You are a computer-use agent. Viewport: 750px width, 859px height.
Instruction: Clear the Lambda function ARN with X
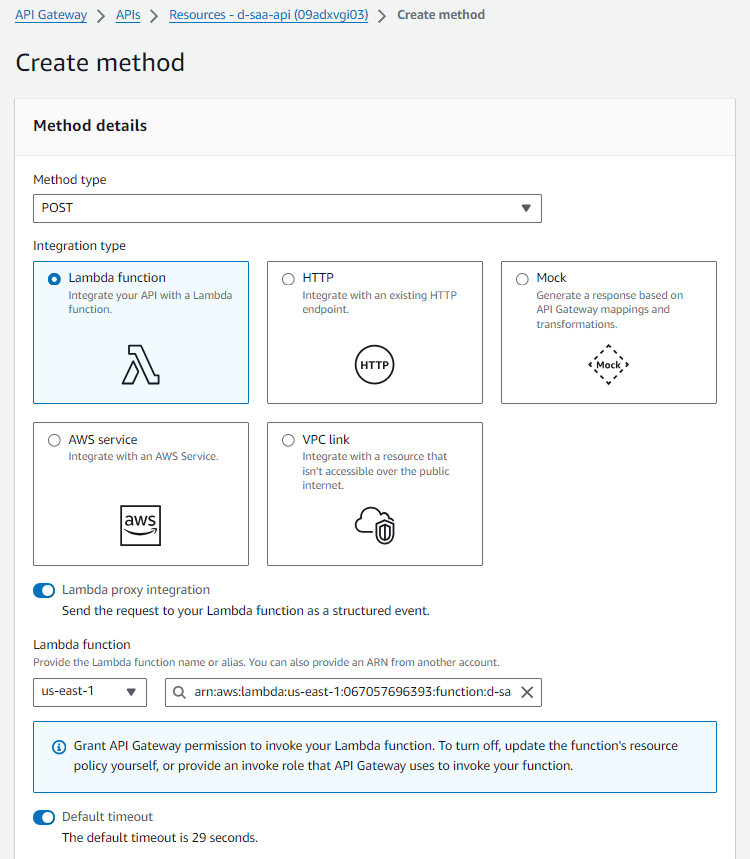527,692
